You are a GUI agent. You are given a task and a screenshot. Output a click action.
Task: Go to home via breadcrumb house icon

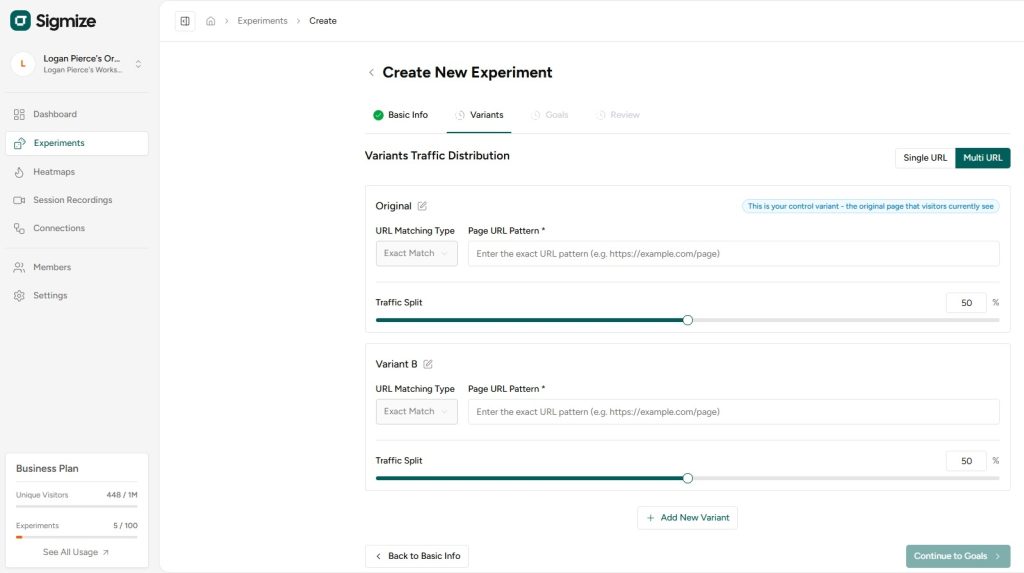[x=211, y=21]
